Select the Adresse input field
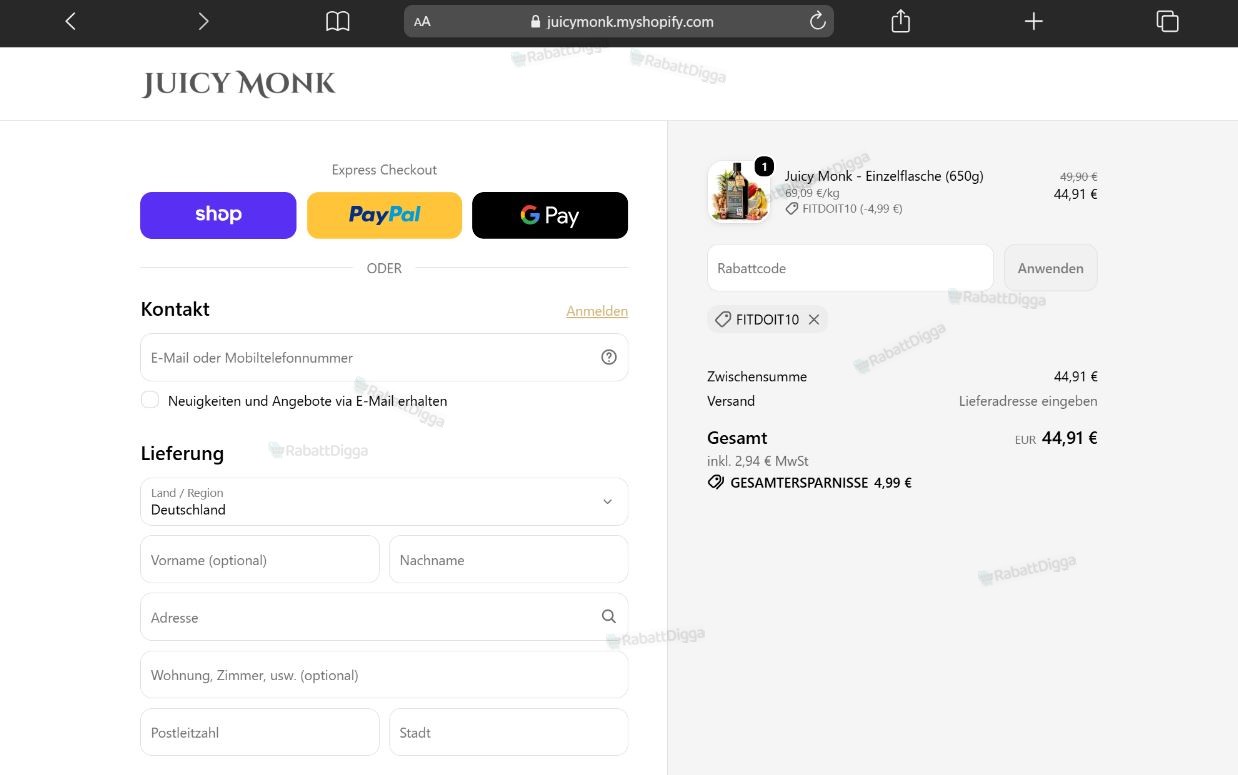The image size is (1238, 775). (384, 617)
